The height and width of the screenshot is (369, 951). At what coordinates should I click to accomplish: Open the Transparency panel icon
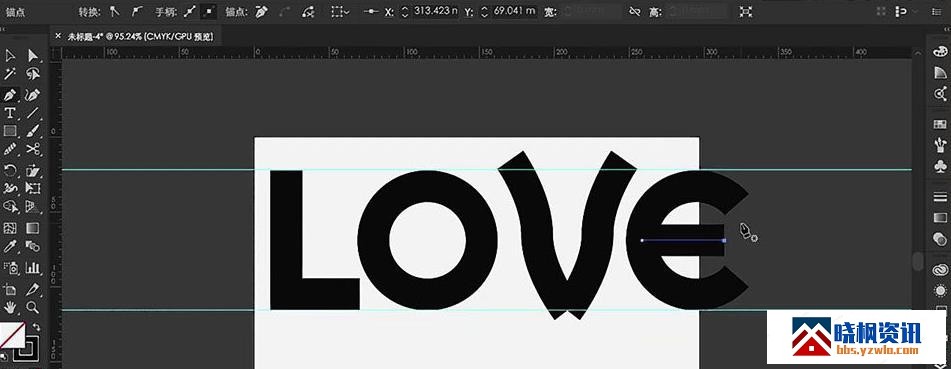(x=941, y=238)
